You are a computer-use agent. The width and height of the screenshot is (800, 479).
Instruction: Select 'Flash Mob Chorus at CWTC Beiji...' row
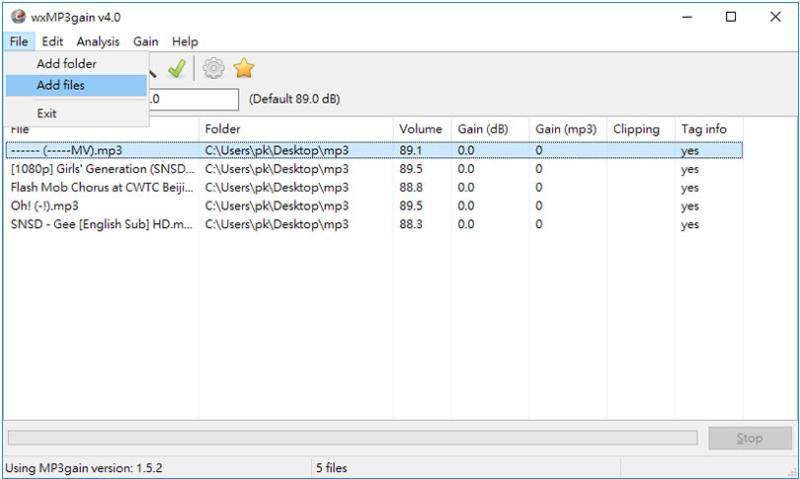pyautogui.click(x=374, y=187)
